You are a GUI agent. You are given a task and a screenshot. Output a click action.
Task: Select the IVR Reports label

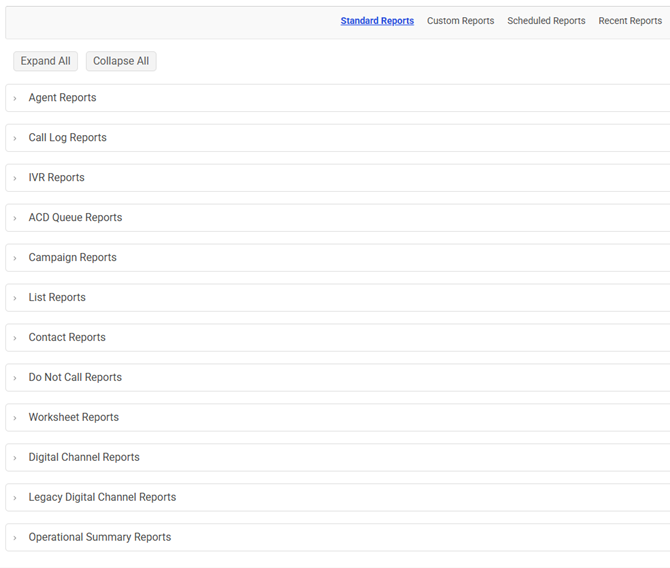[56, 177]
